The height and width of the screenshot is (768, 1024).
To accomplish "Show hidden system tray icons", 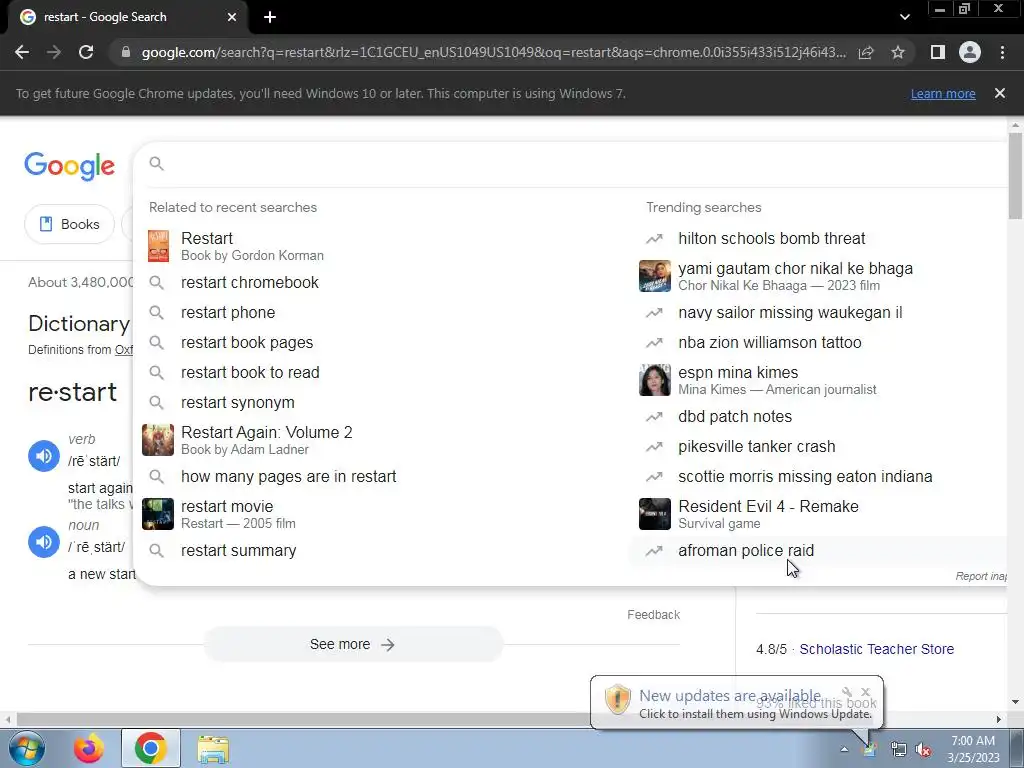I will click(x=844, y=750).
